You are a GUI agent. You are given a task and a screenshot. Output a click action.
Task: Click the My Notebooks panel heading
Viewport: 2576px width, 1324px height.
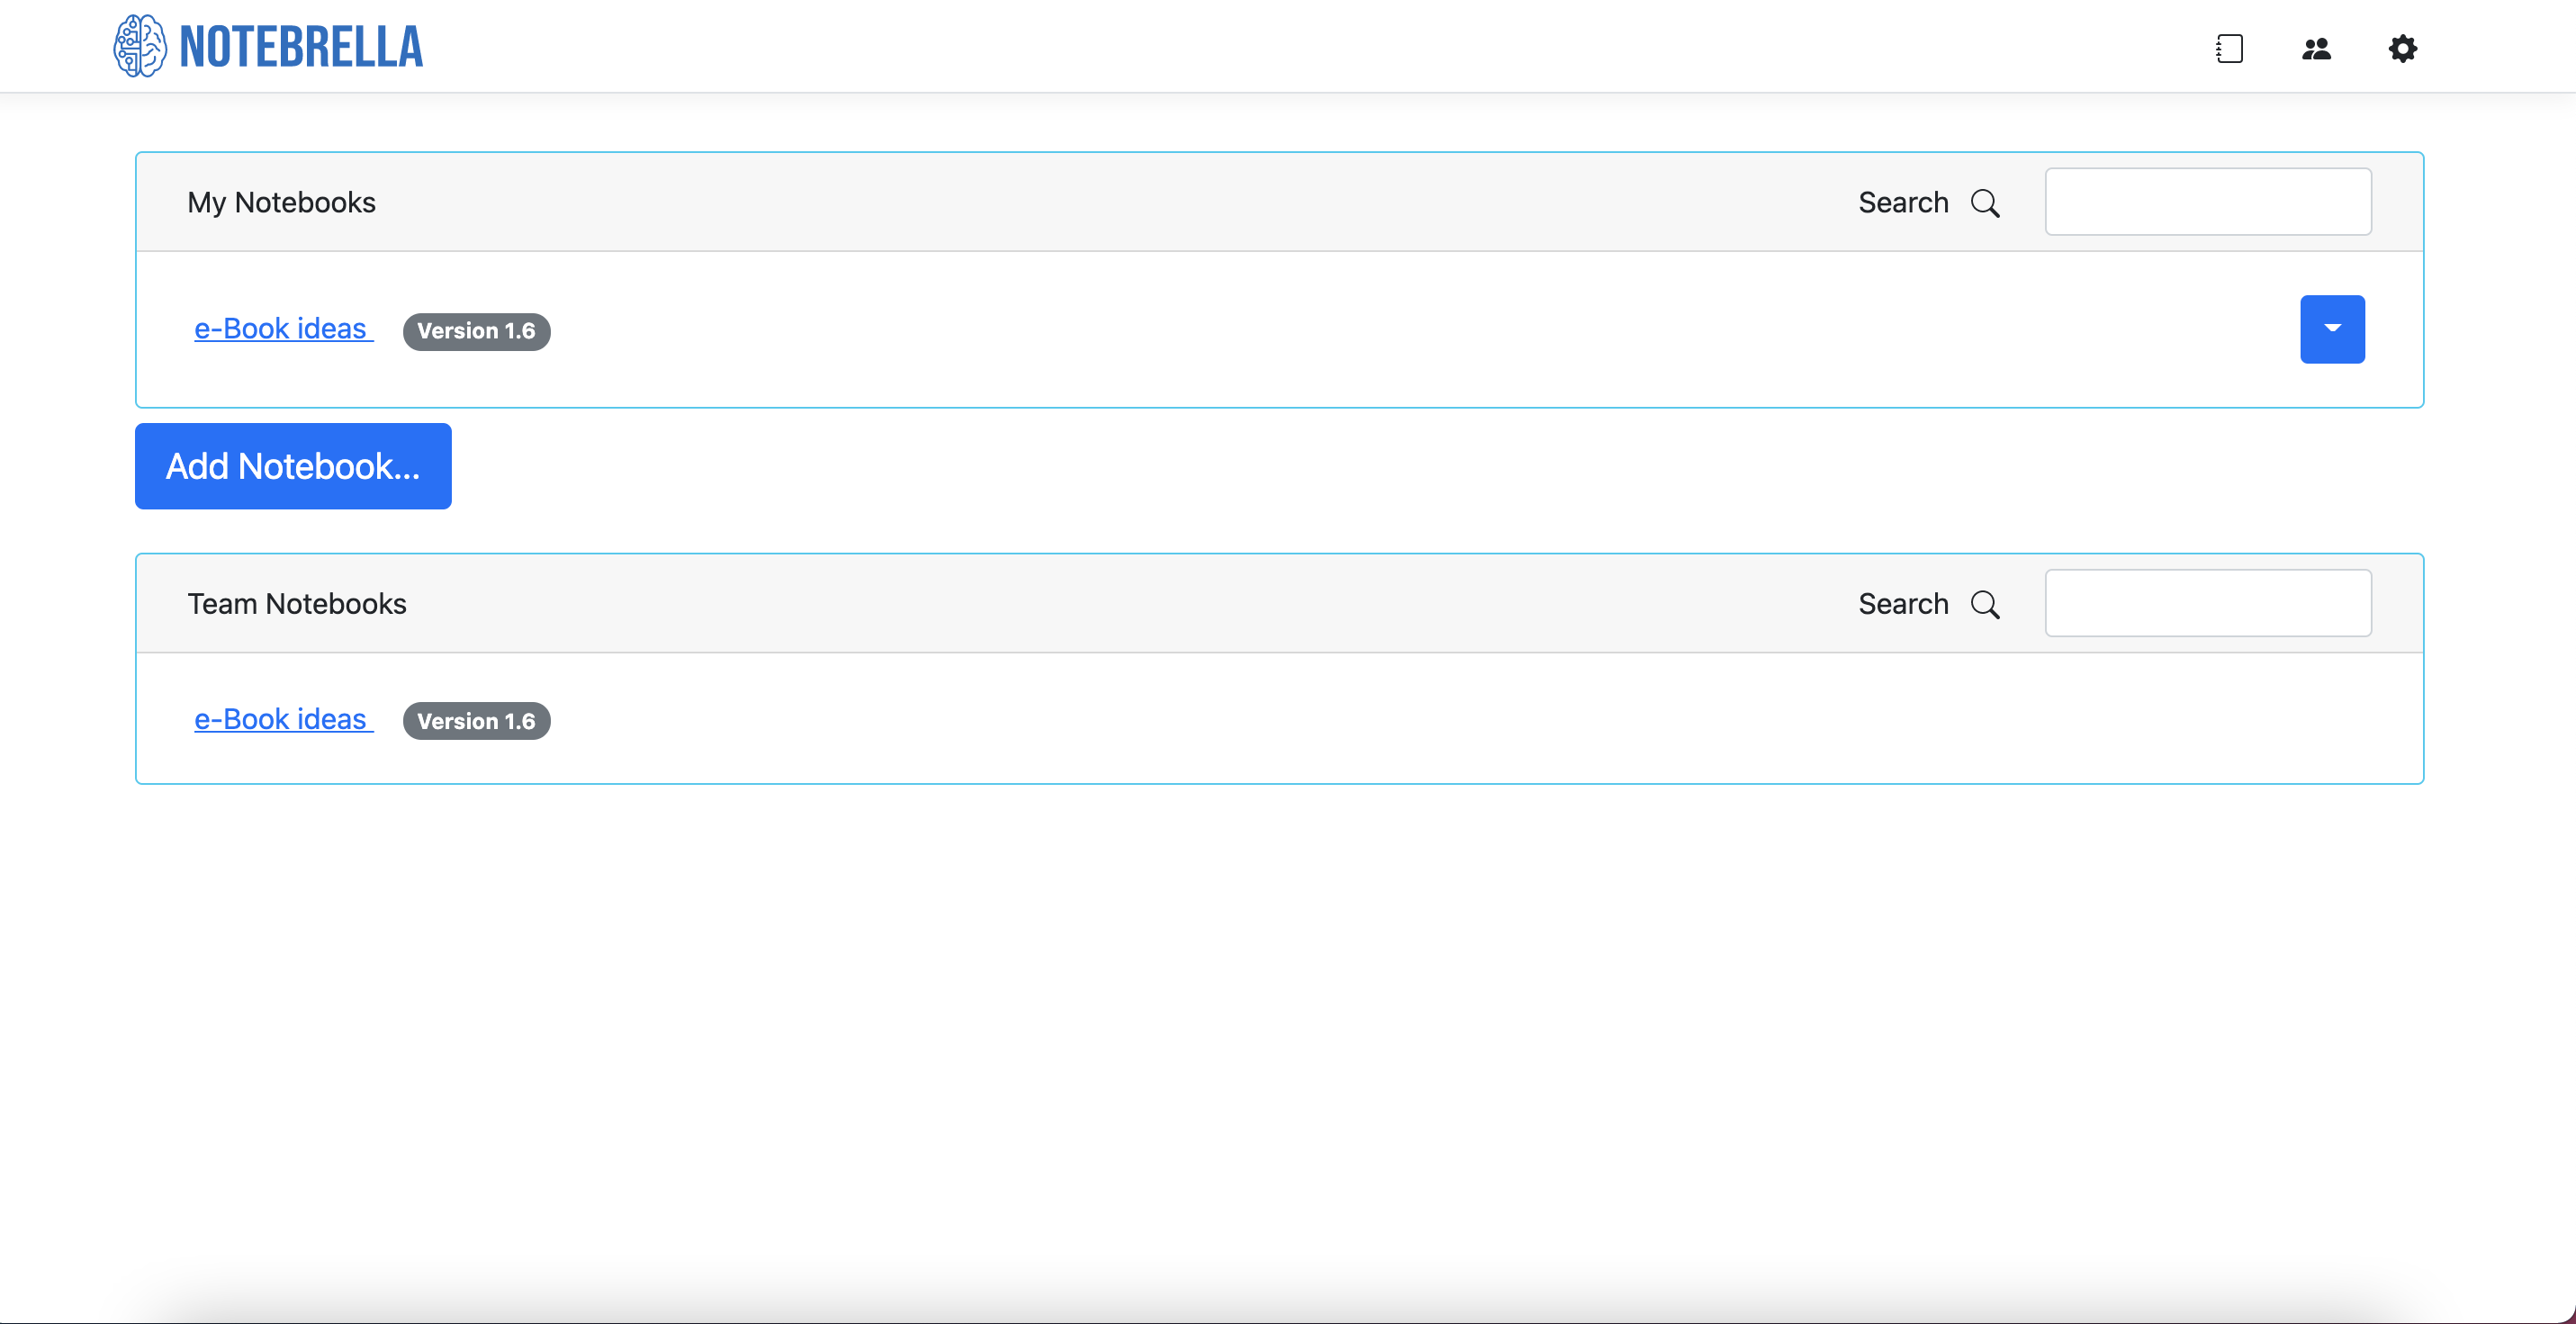click(x=281, y=203)
